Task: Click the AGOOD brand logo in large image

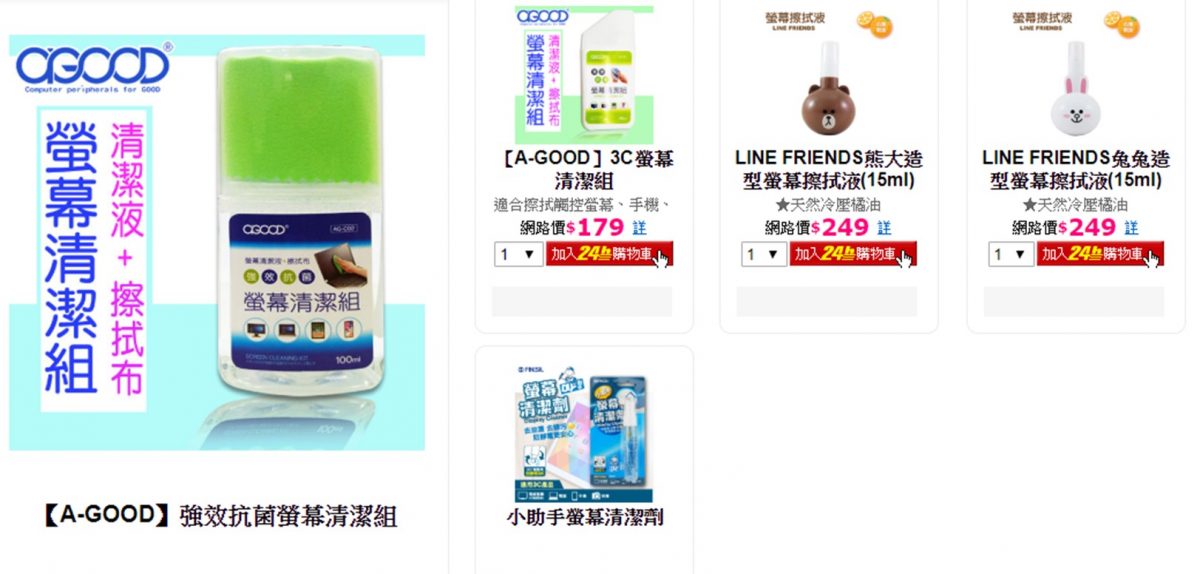Action: pos(93,67)
